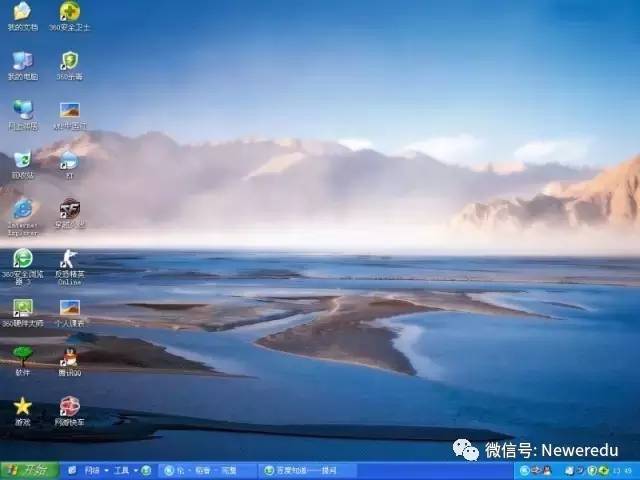Click the QQ penguin tray icon
This screenshot has height=480, width=640.
pyautogui.click(x=547, y=471)
